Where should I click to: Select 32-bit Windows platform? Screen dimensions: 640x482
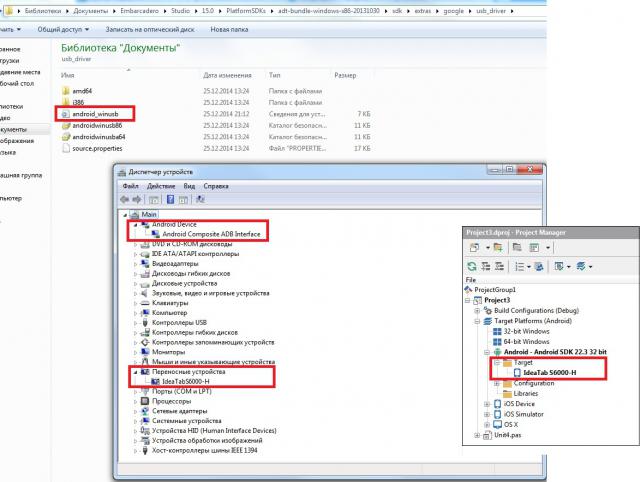526,331
